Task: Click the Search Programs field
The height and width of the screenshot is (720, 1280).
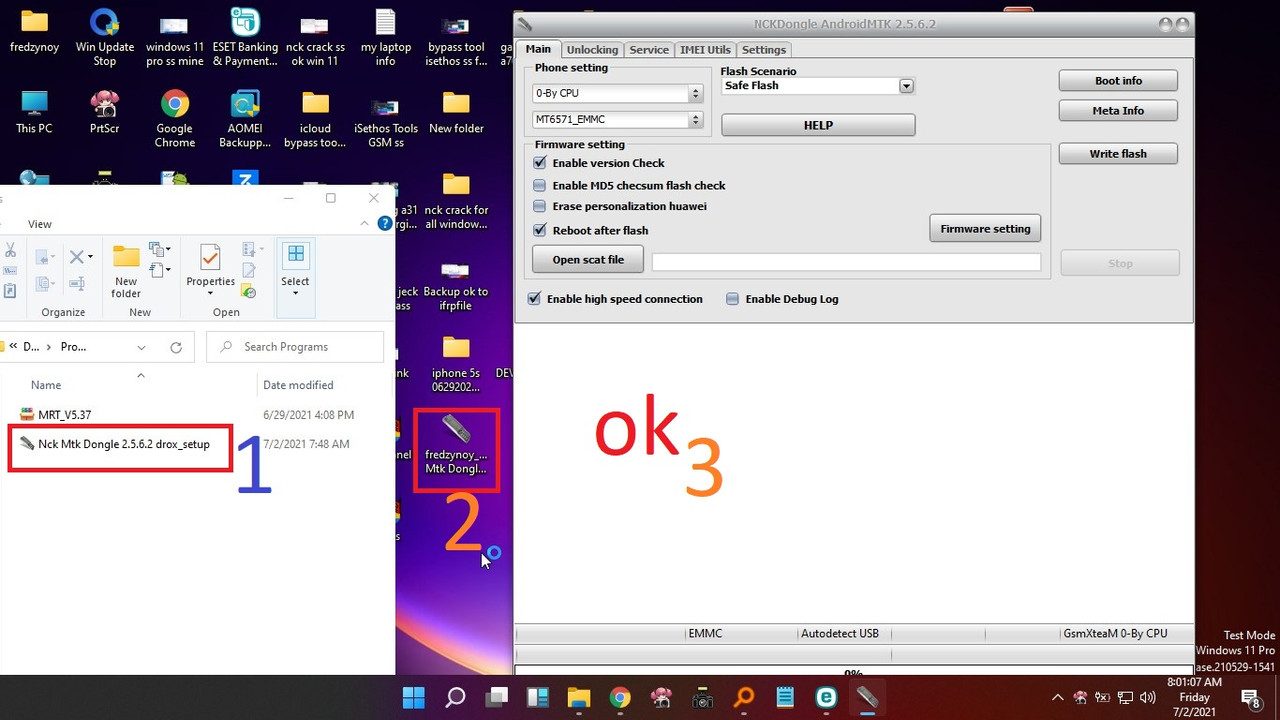Action: 295,347
